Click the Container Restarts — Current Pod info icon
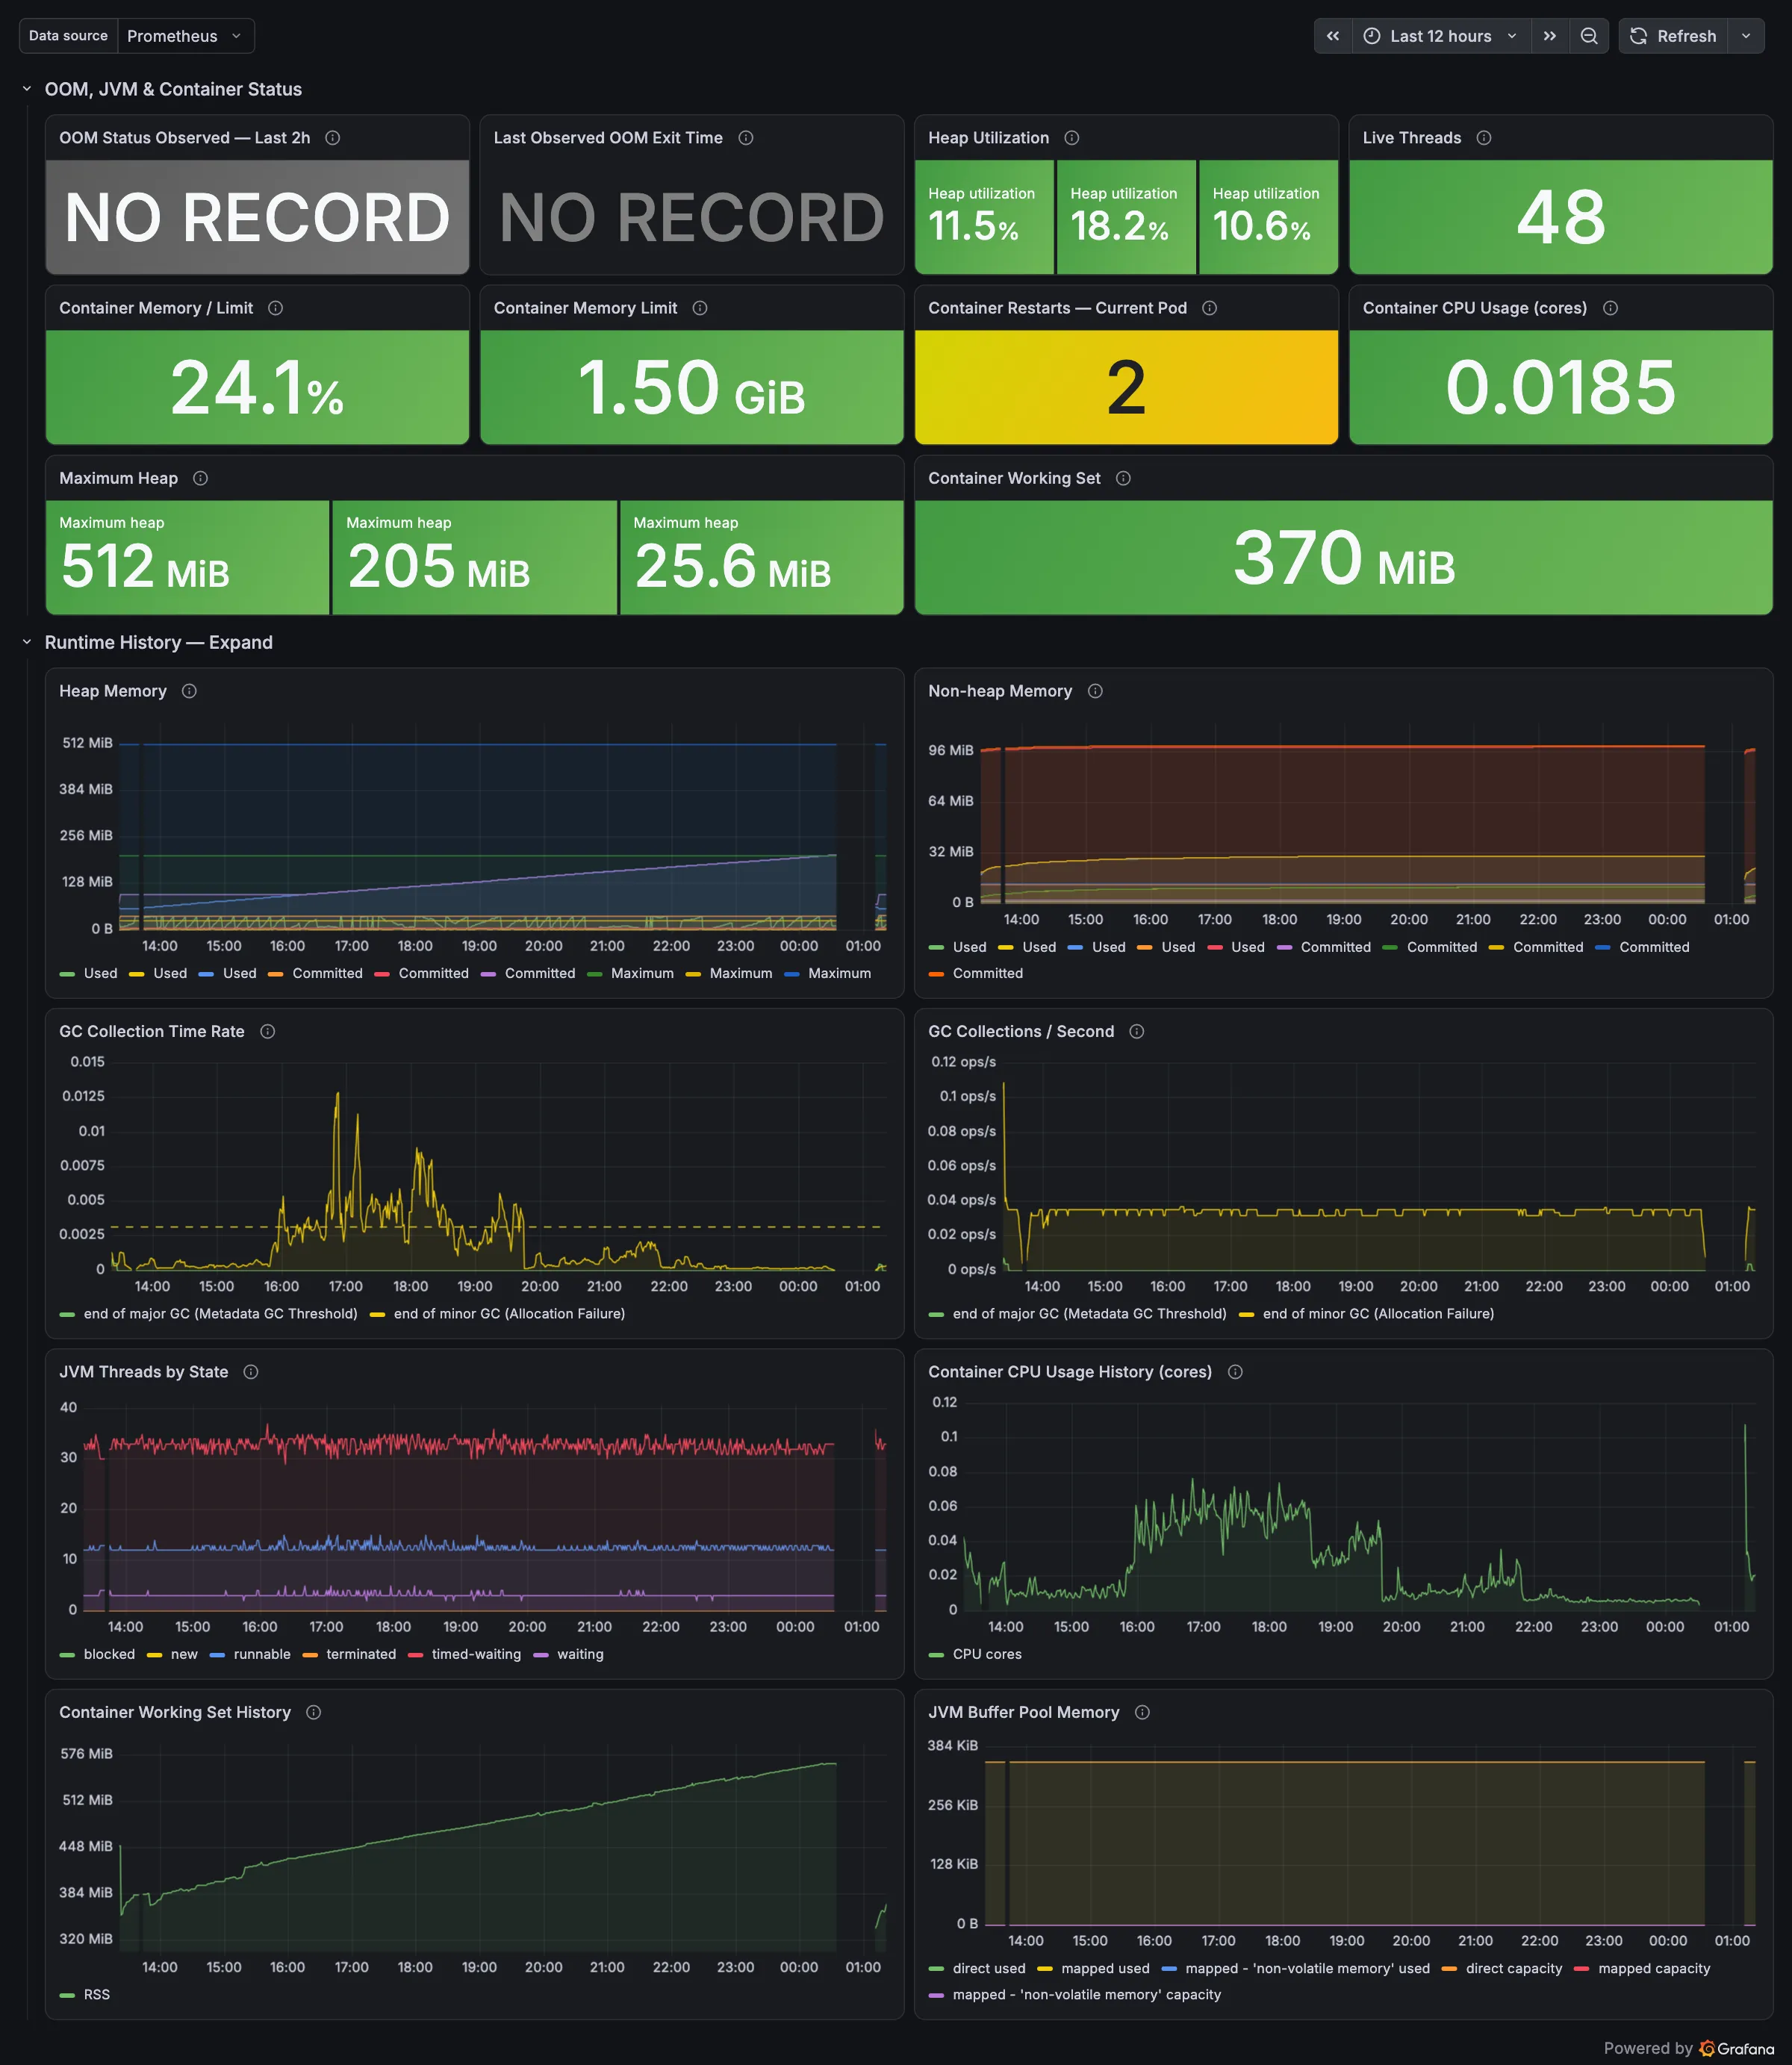Screen dimensions: 1792x2065 1210,308
